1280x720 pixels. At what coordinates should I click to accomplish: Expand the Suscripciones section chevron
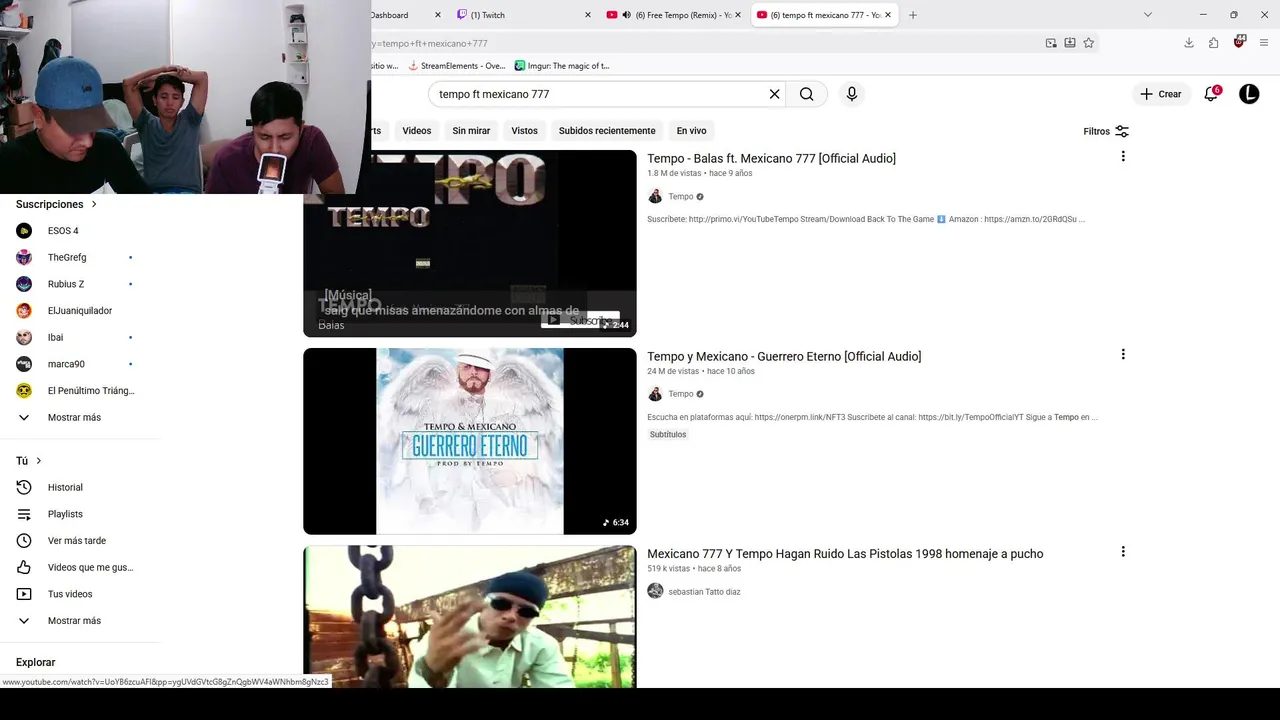pyautogui.click(x=94, y=204)
